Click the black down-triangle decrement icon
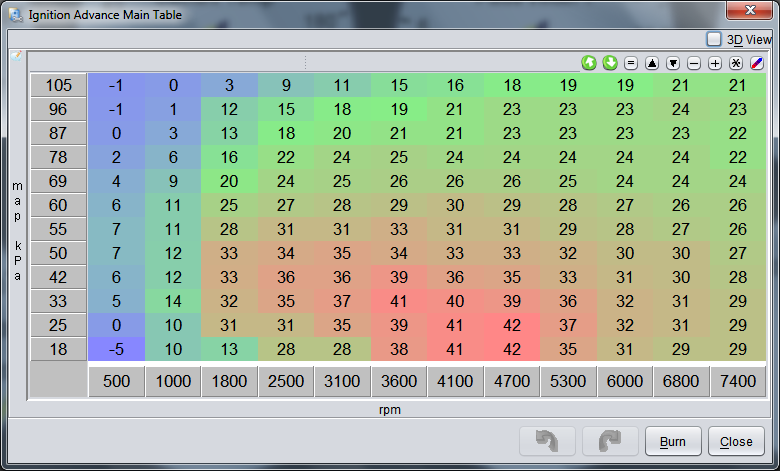This screenshot has width=780, height=471. [673, 63]
